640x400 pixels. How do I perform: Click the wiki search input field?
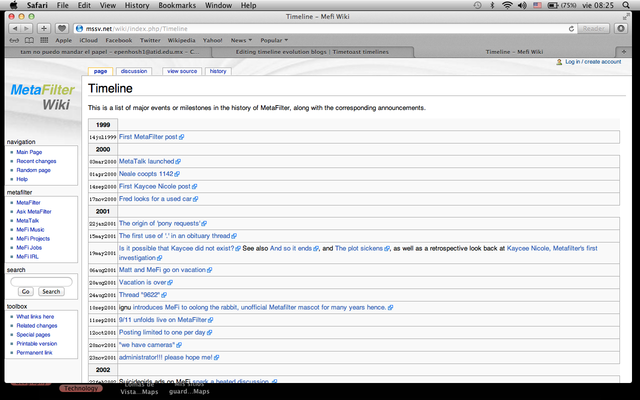point(41,281)
